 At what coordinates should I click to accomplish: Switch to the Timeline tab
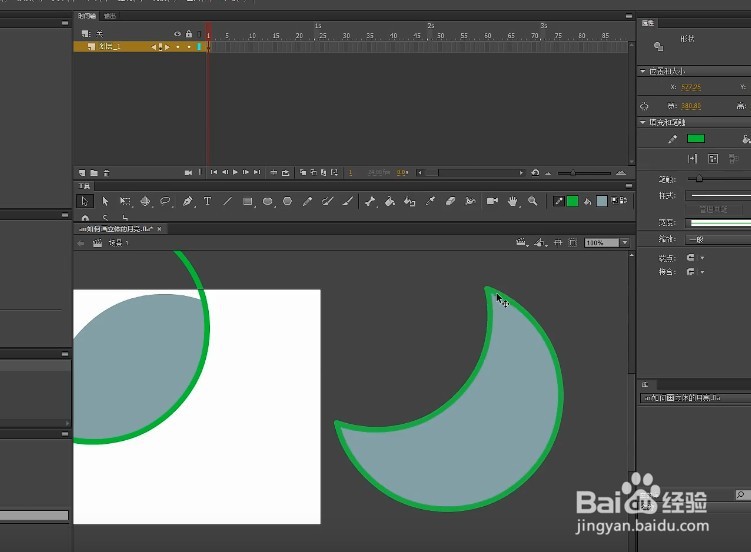pyautogui.click(x=87, y=16)
